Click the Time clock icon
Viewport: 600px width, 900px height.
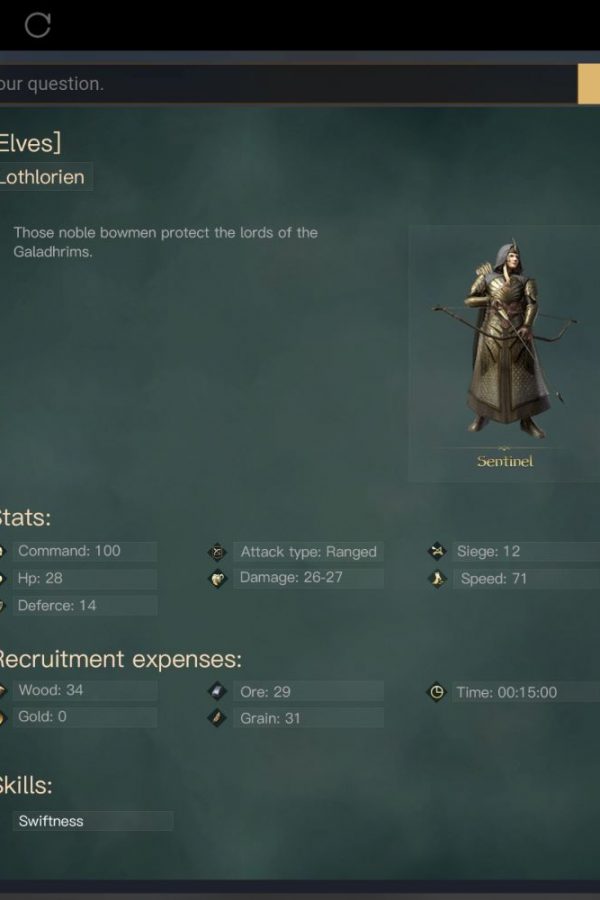tap(437, 692)
